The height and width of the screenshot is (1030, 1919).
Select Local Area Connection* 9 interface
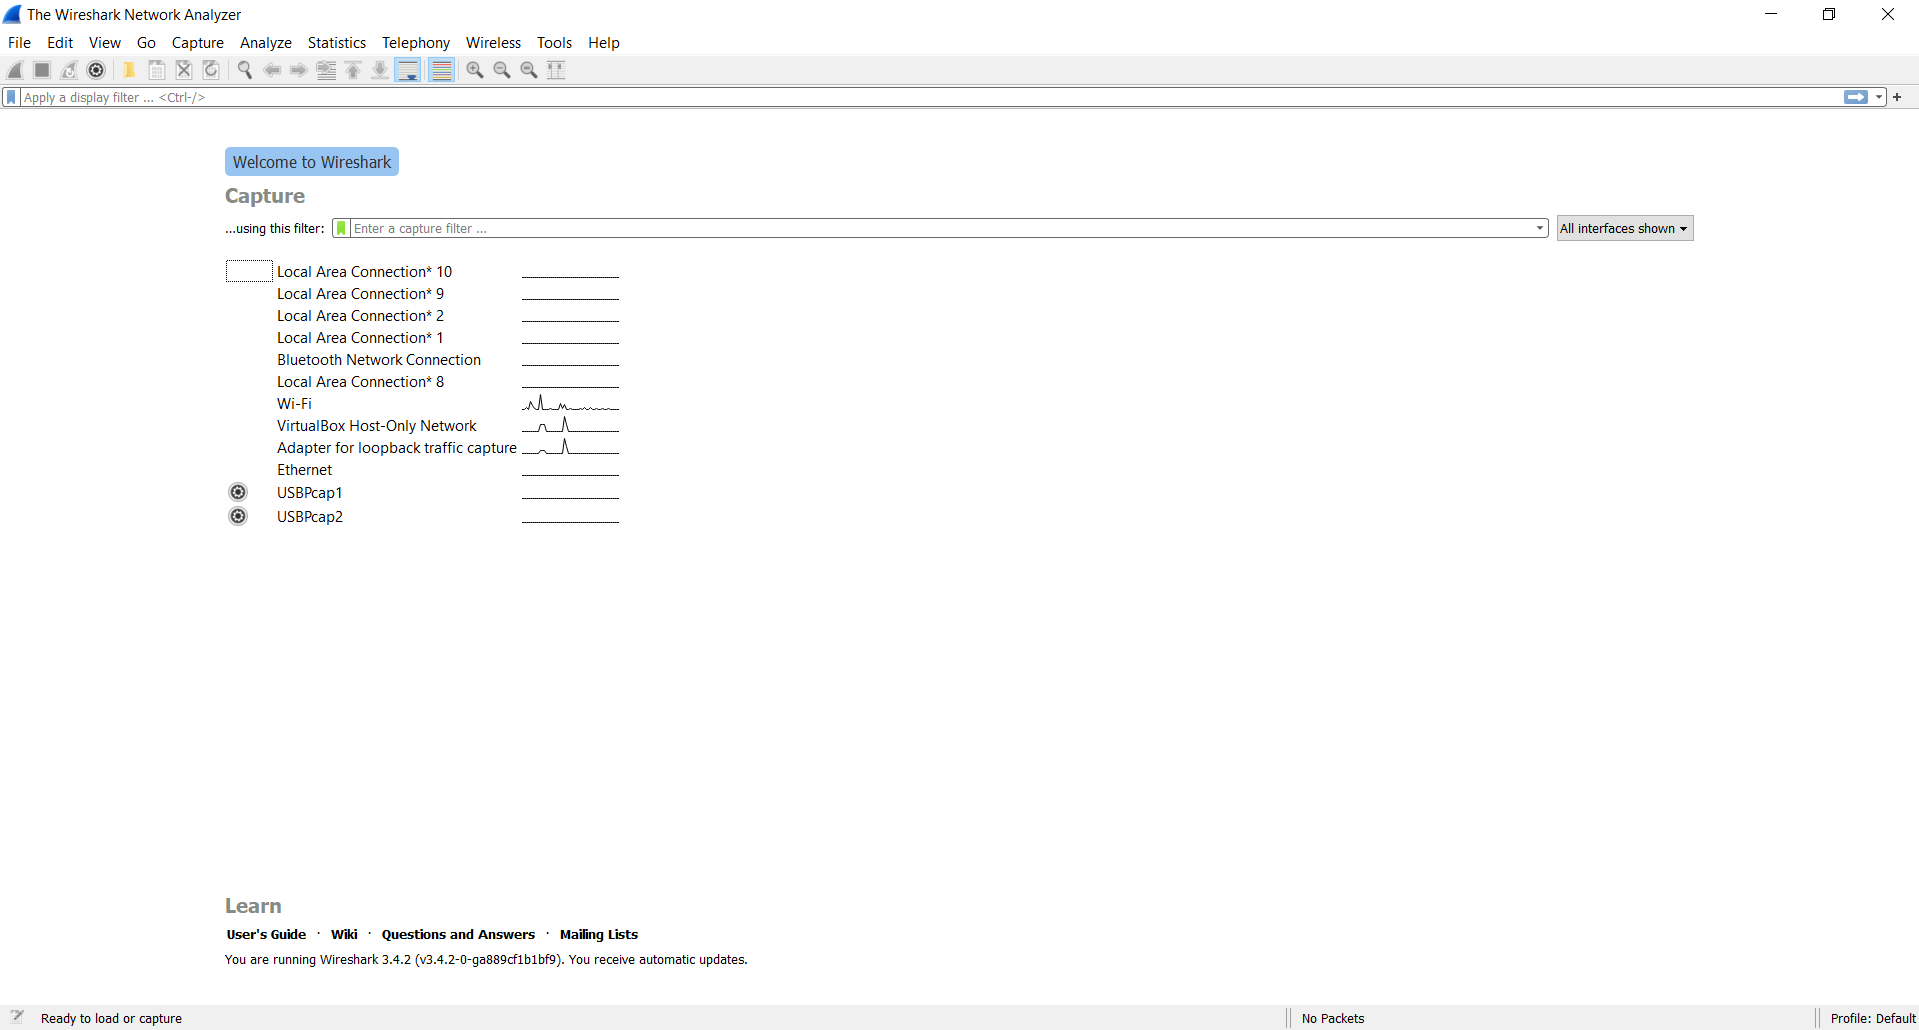click(422, 294)
